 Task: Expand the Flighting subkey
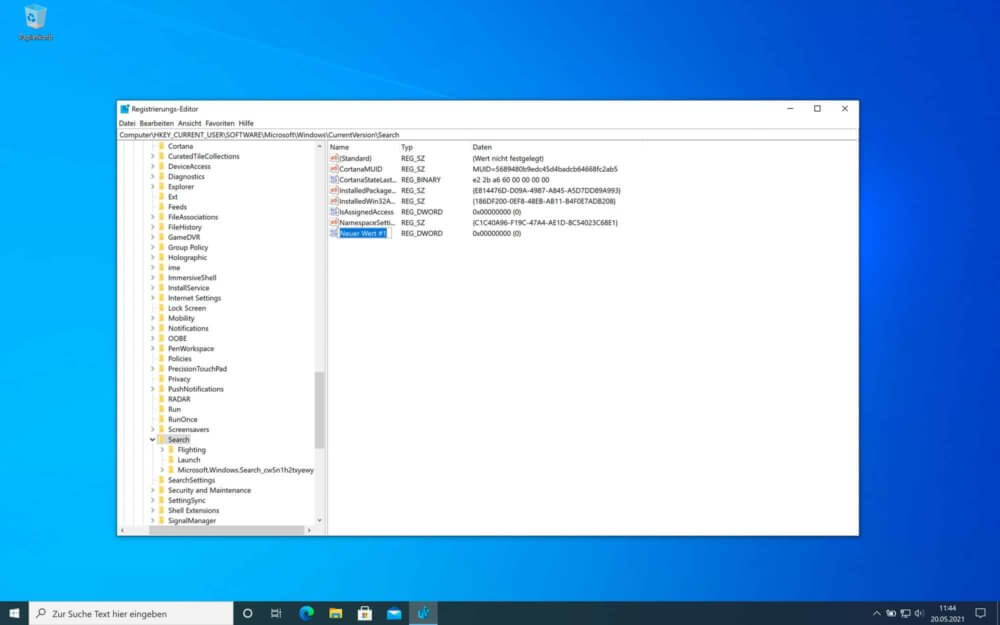coord(162,450)
